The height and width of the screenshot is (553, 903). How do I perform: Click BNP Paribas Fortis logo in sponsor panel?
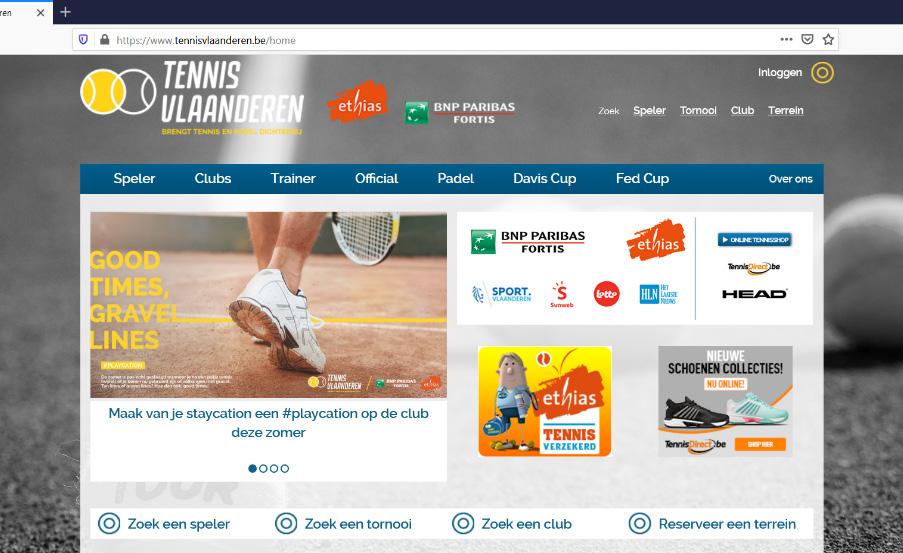tap(528, 242)
